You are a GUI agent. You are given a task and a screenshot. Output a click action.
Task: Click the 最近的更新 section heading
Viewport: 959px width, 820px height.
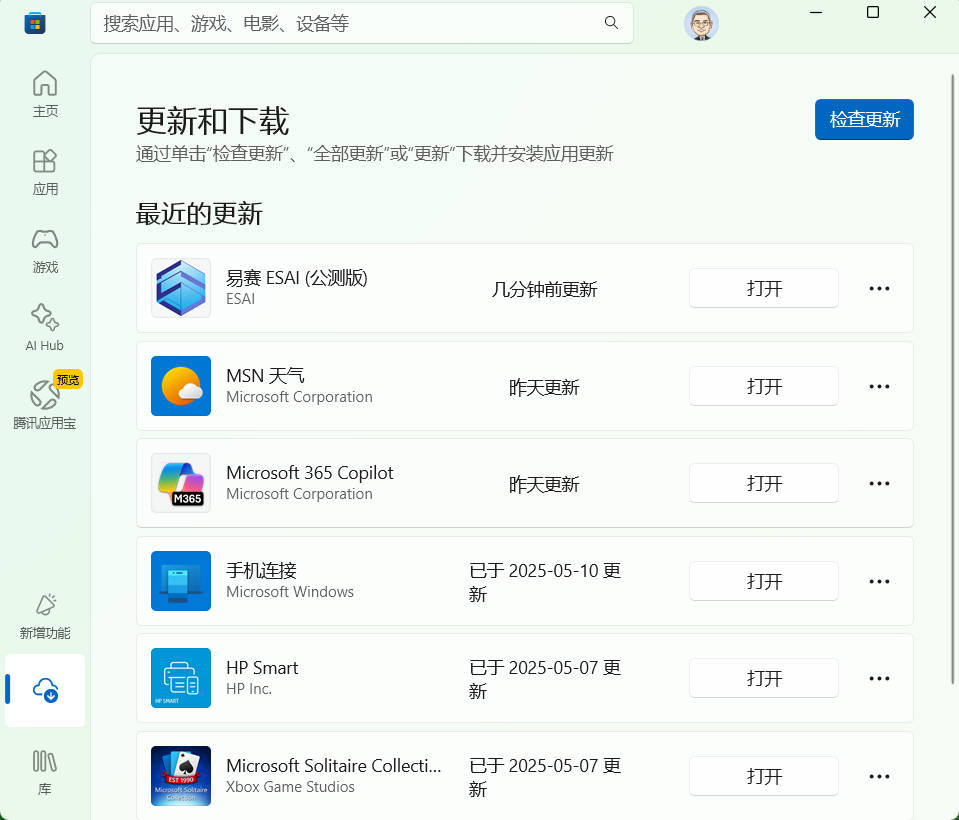199,214
